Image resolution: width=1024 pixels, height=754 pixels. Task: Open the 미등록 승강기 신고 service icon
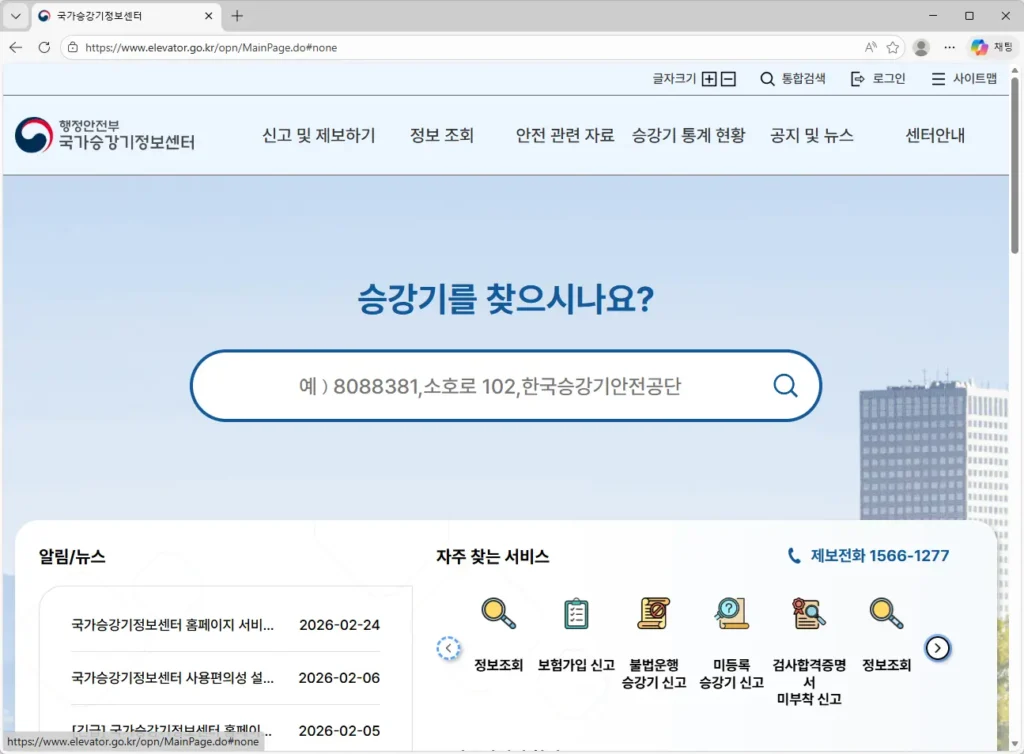[x=730, y=614]
